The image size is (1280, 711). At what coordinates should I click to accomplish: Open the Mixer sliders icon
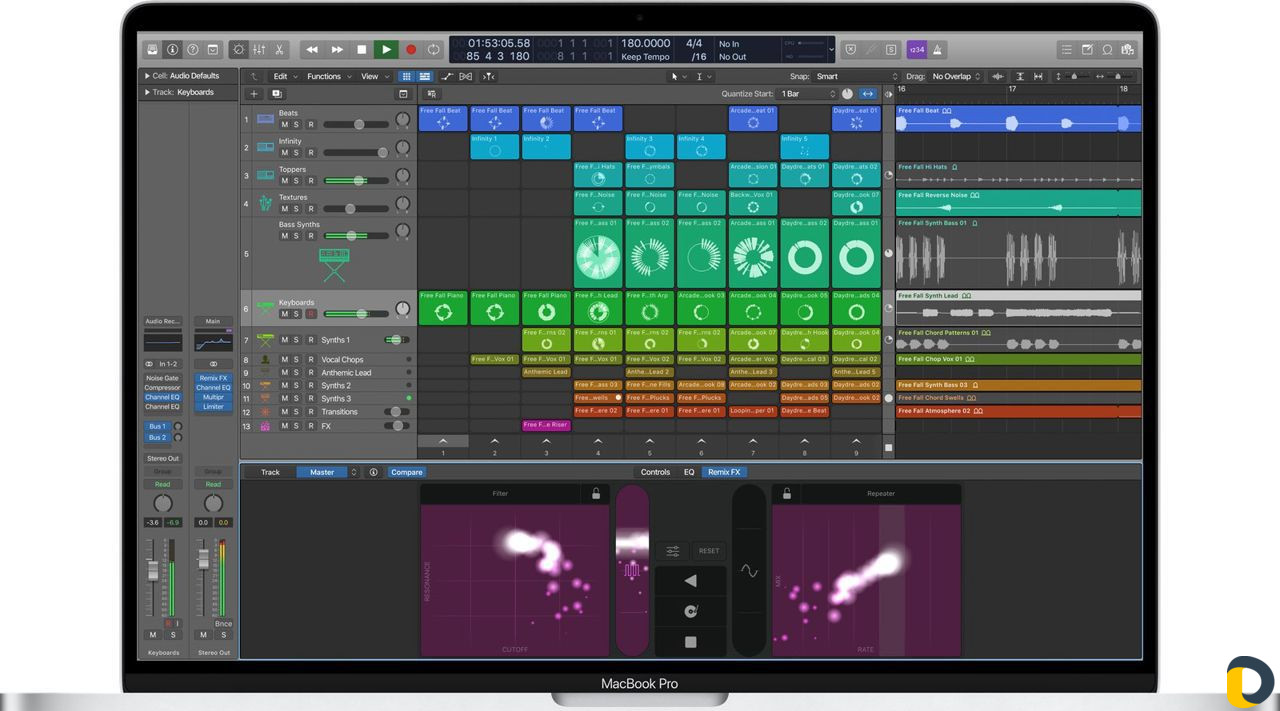[259, 49]
